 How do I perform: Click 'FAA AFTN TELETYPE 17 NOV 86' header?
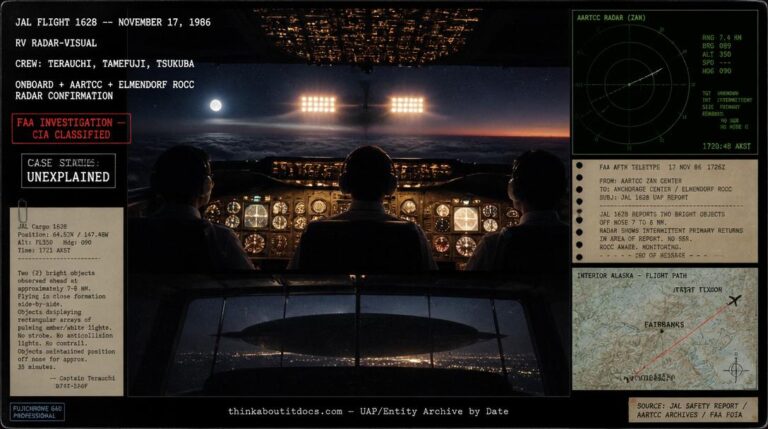click(x=662, y=167)
